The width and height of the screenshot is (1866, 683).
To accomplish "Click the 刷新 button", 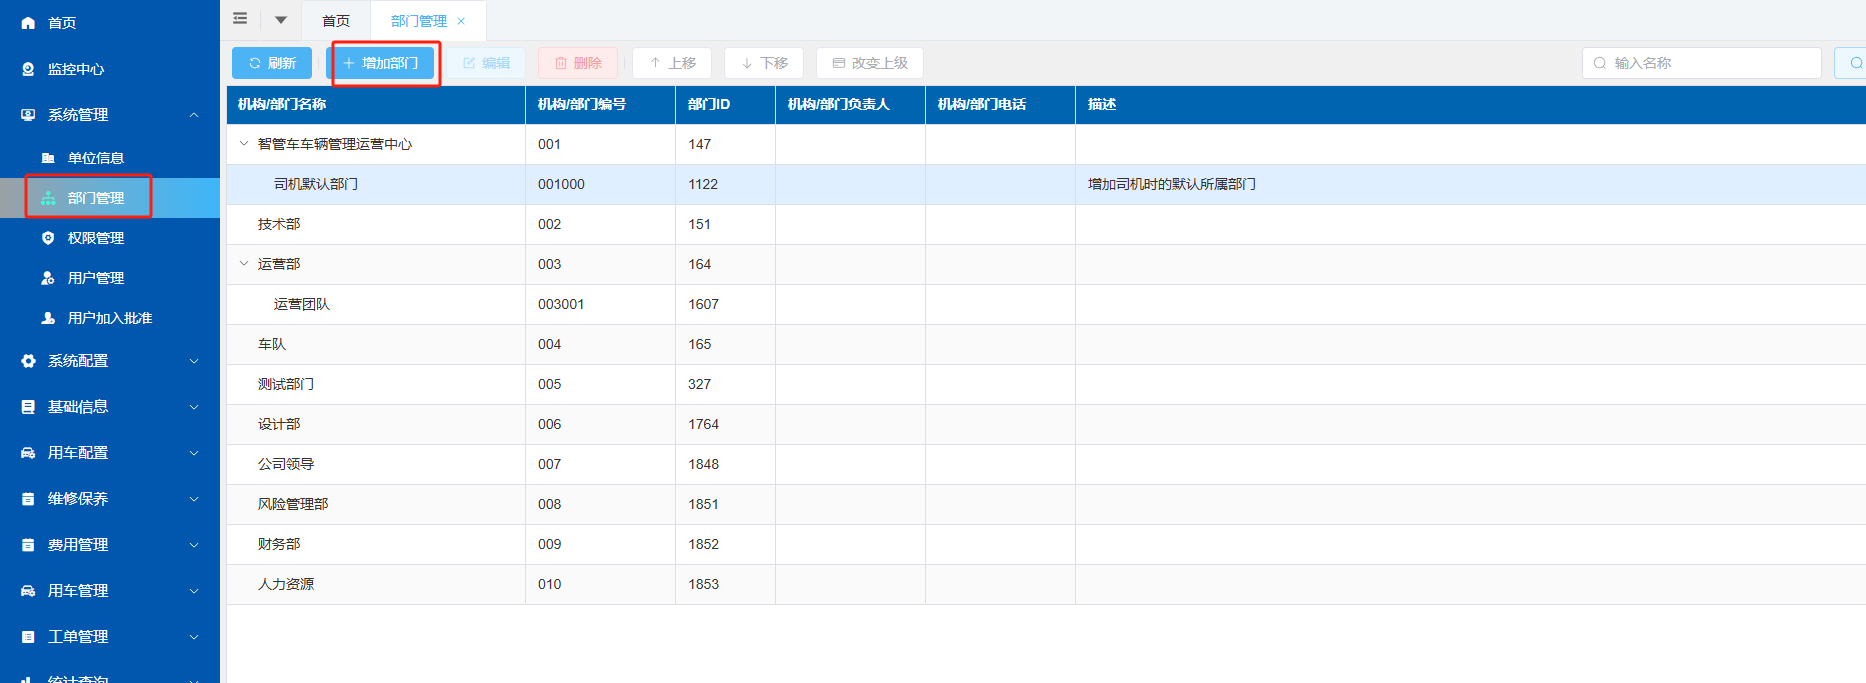I will click(272, 63).
